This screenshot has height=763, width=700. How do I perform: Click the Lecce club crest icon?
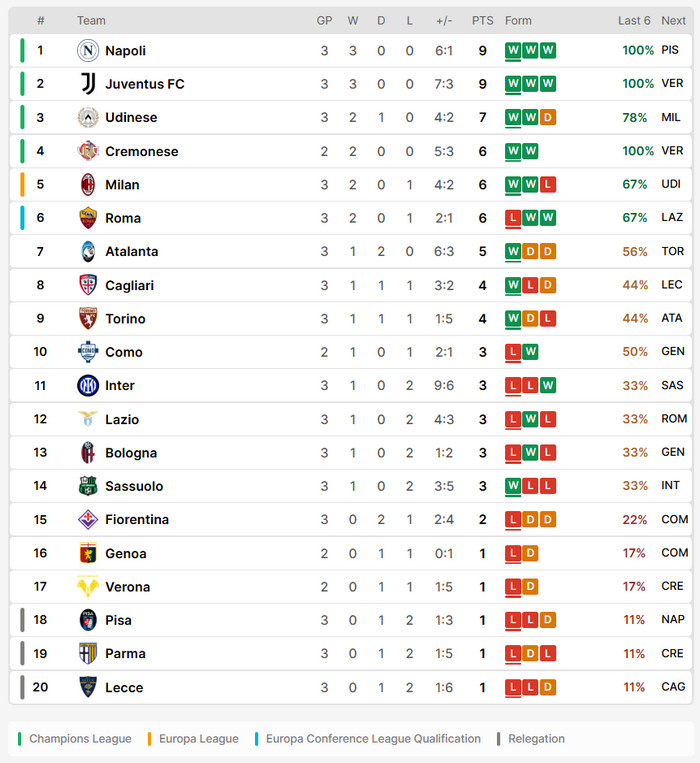point(88,688)
